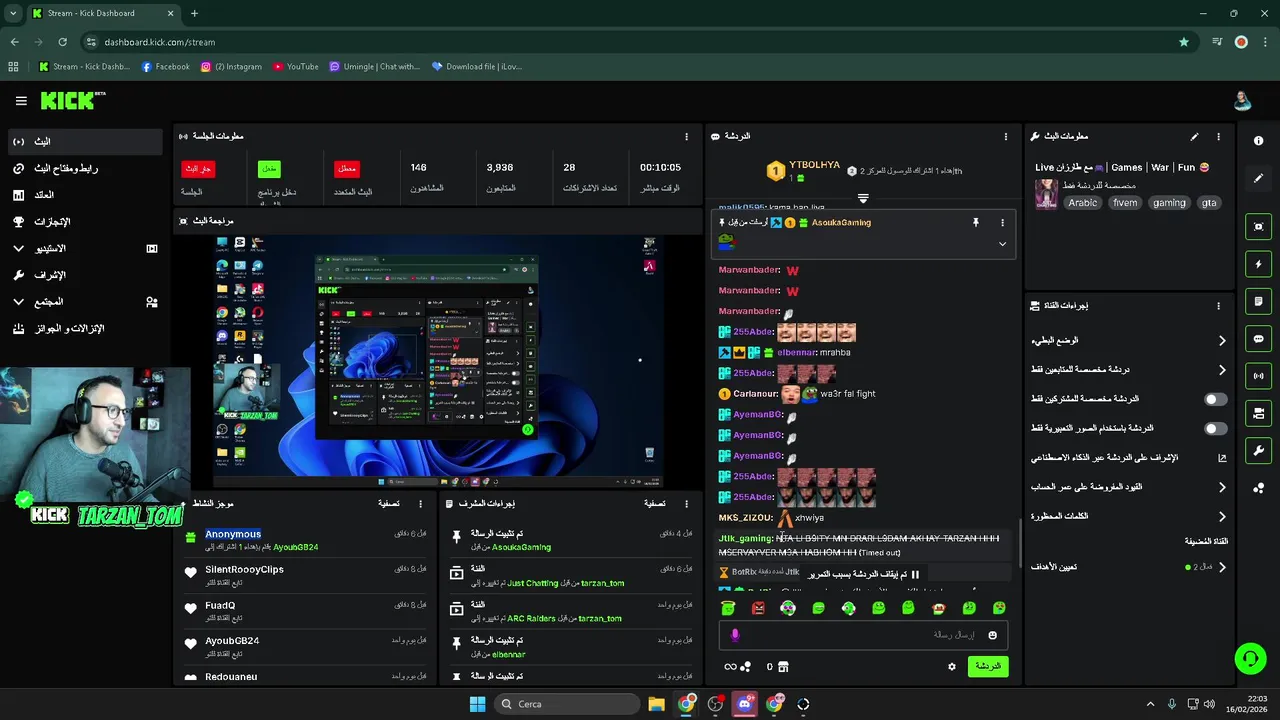Toggle الدردشة باستخدام الصور التعبيرية فقط switch

[x=1215, y=428]
